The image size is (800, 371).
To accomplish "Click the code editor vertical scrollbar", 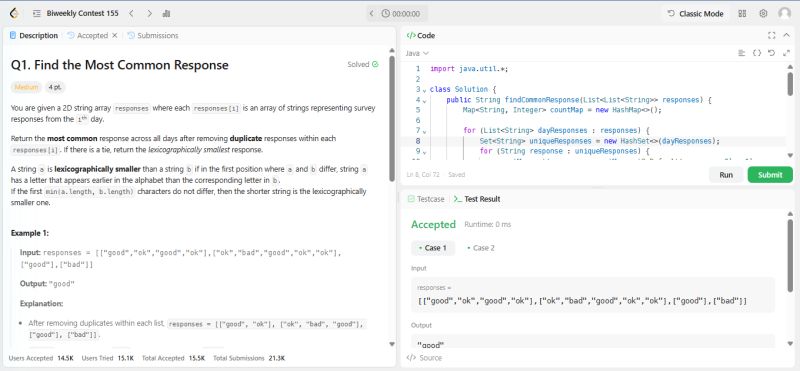I will (x=790, y=84).
